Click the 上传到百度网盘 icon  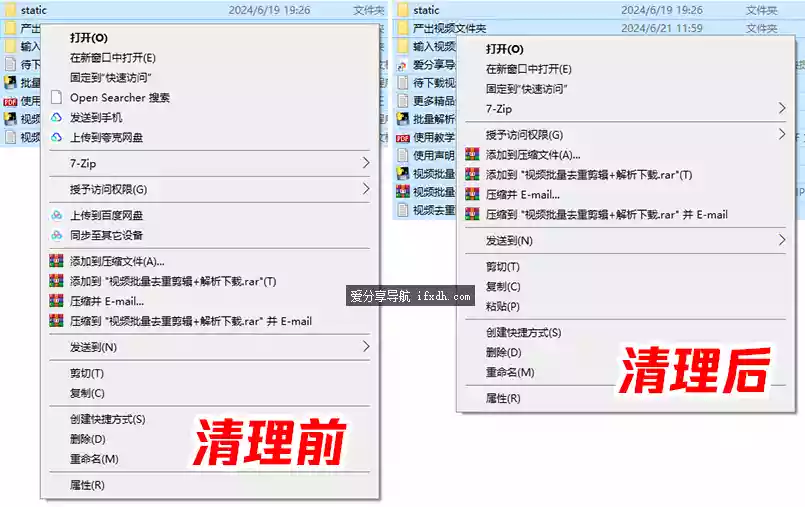click(x=56, y=215)
